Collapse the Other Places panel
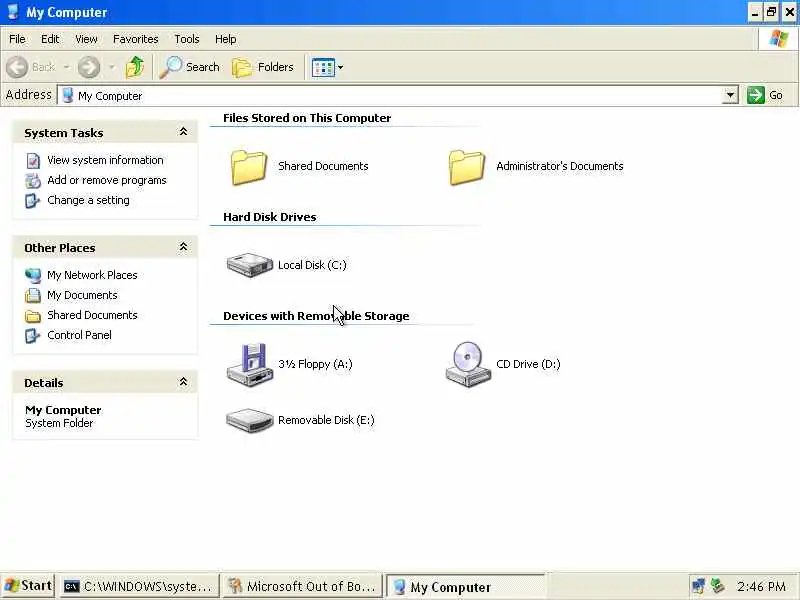This screenshot has width=800, height=600. tap(183, 247)
